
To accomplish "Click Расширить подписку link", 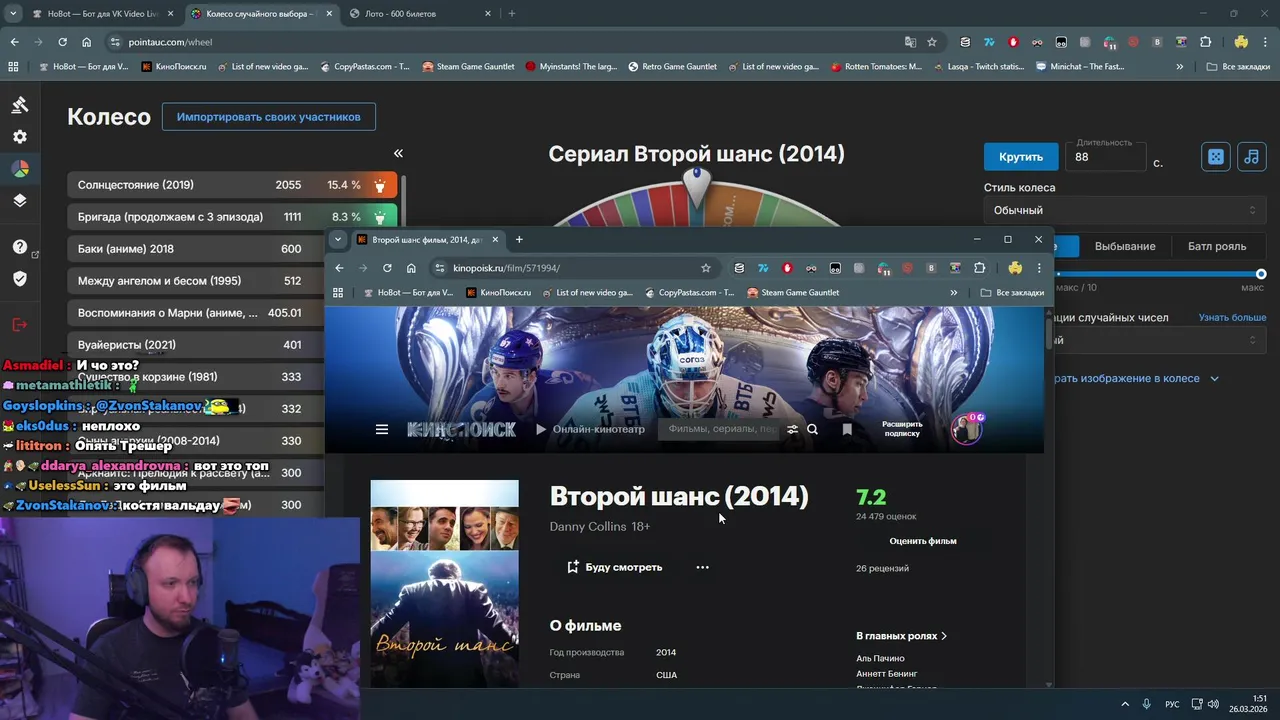I will tap(902, 429).
